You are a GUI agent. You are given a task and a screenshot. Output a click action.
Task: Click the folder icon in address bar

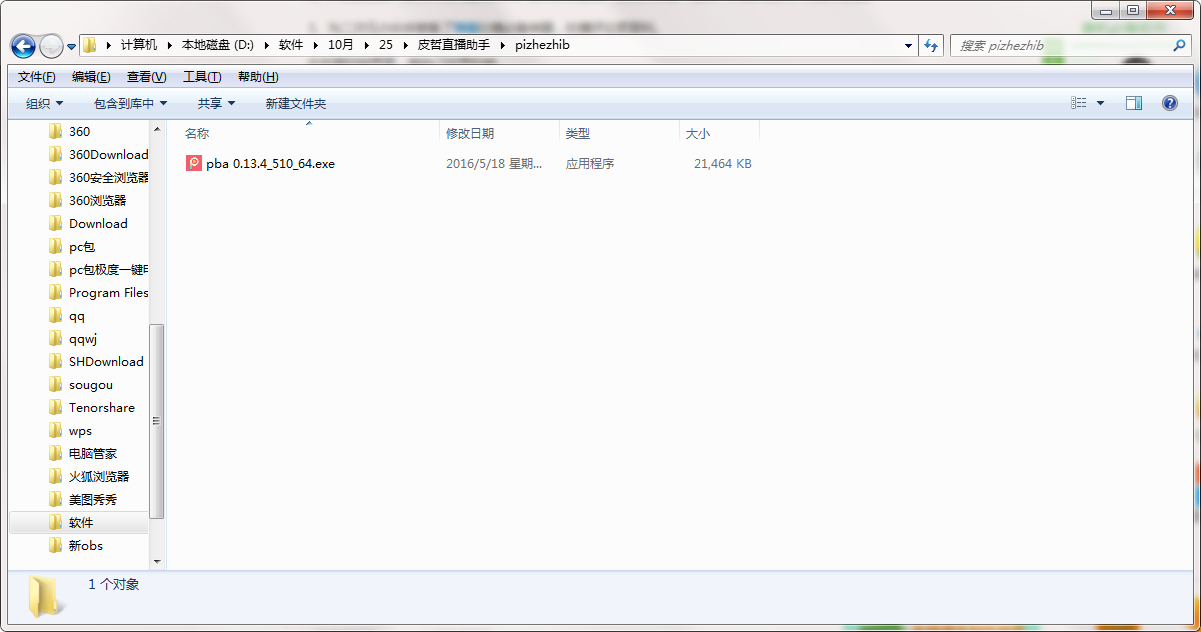[89, 45]
